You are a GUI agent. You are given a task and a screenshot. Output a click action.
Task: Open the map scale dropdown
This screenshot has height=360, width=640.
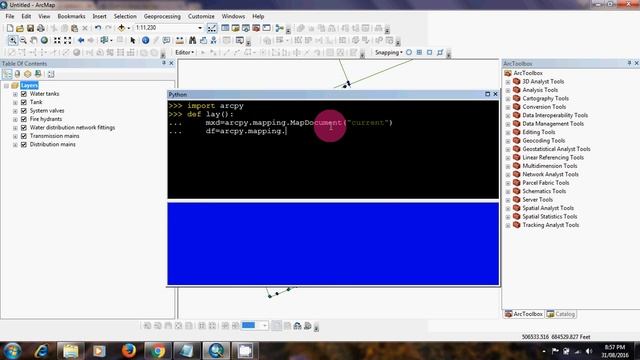(x=200, y=28)
